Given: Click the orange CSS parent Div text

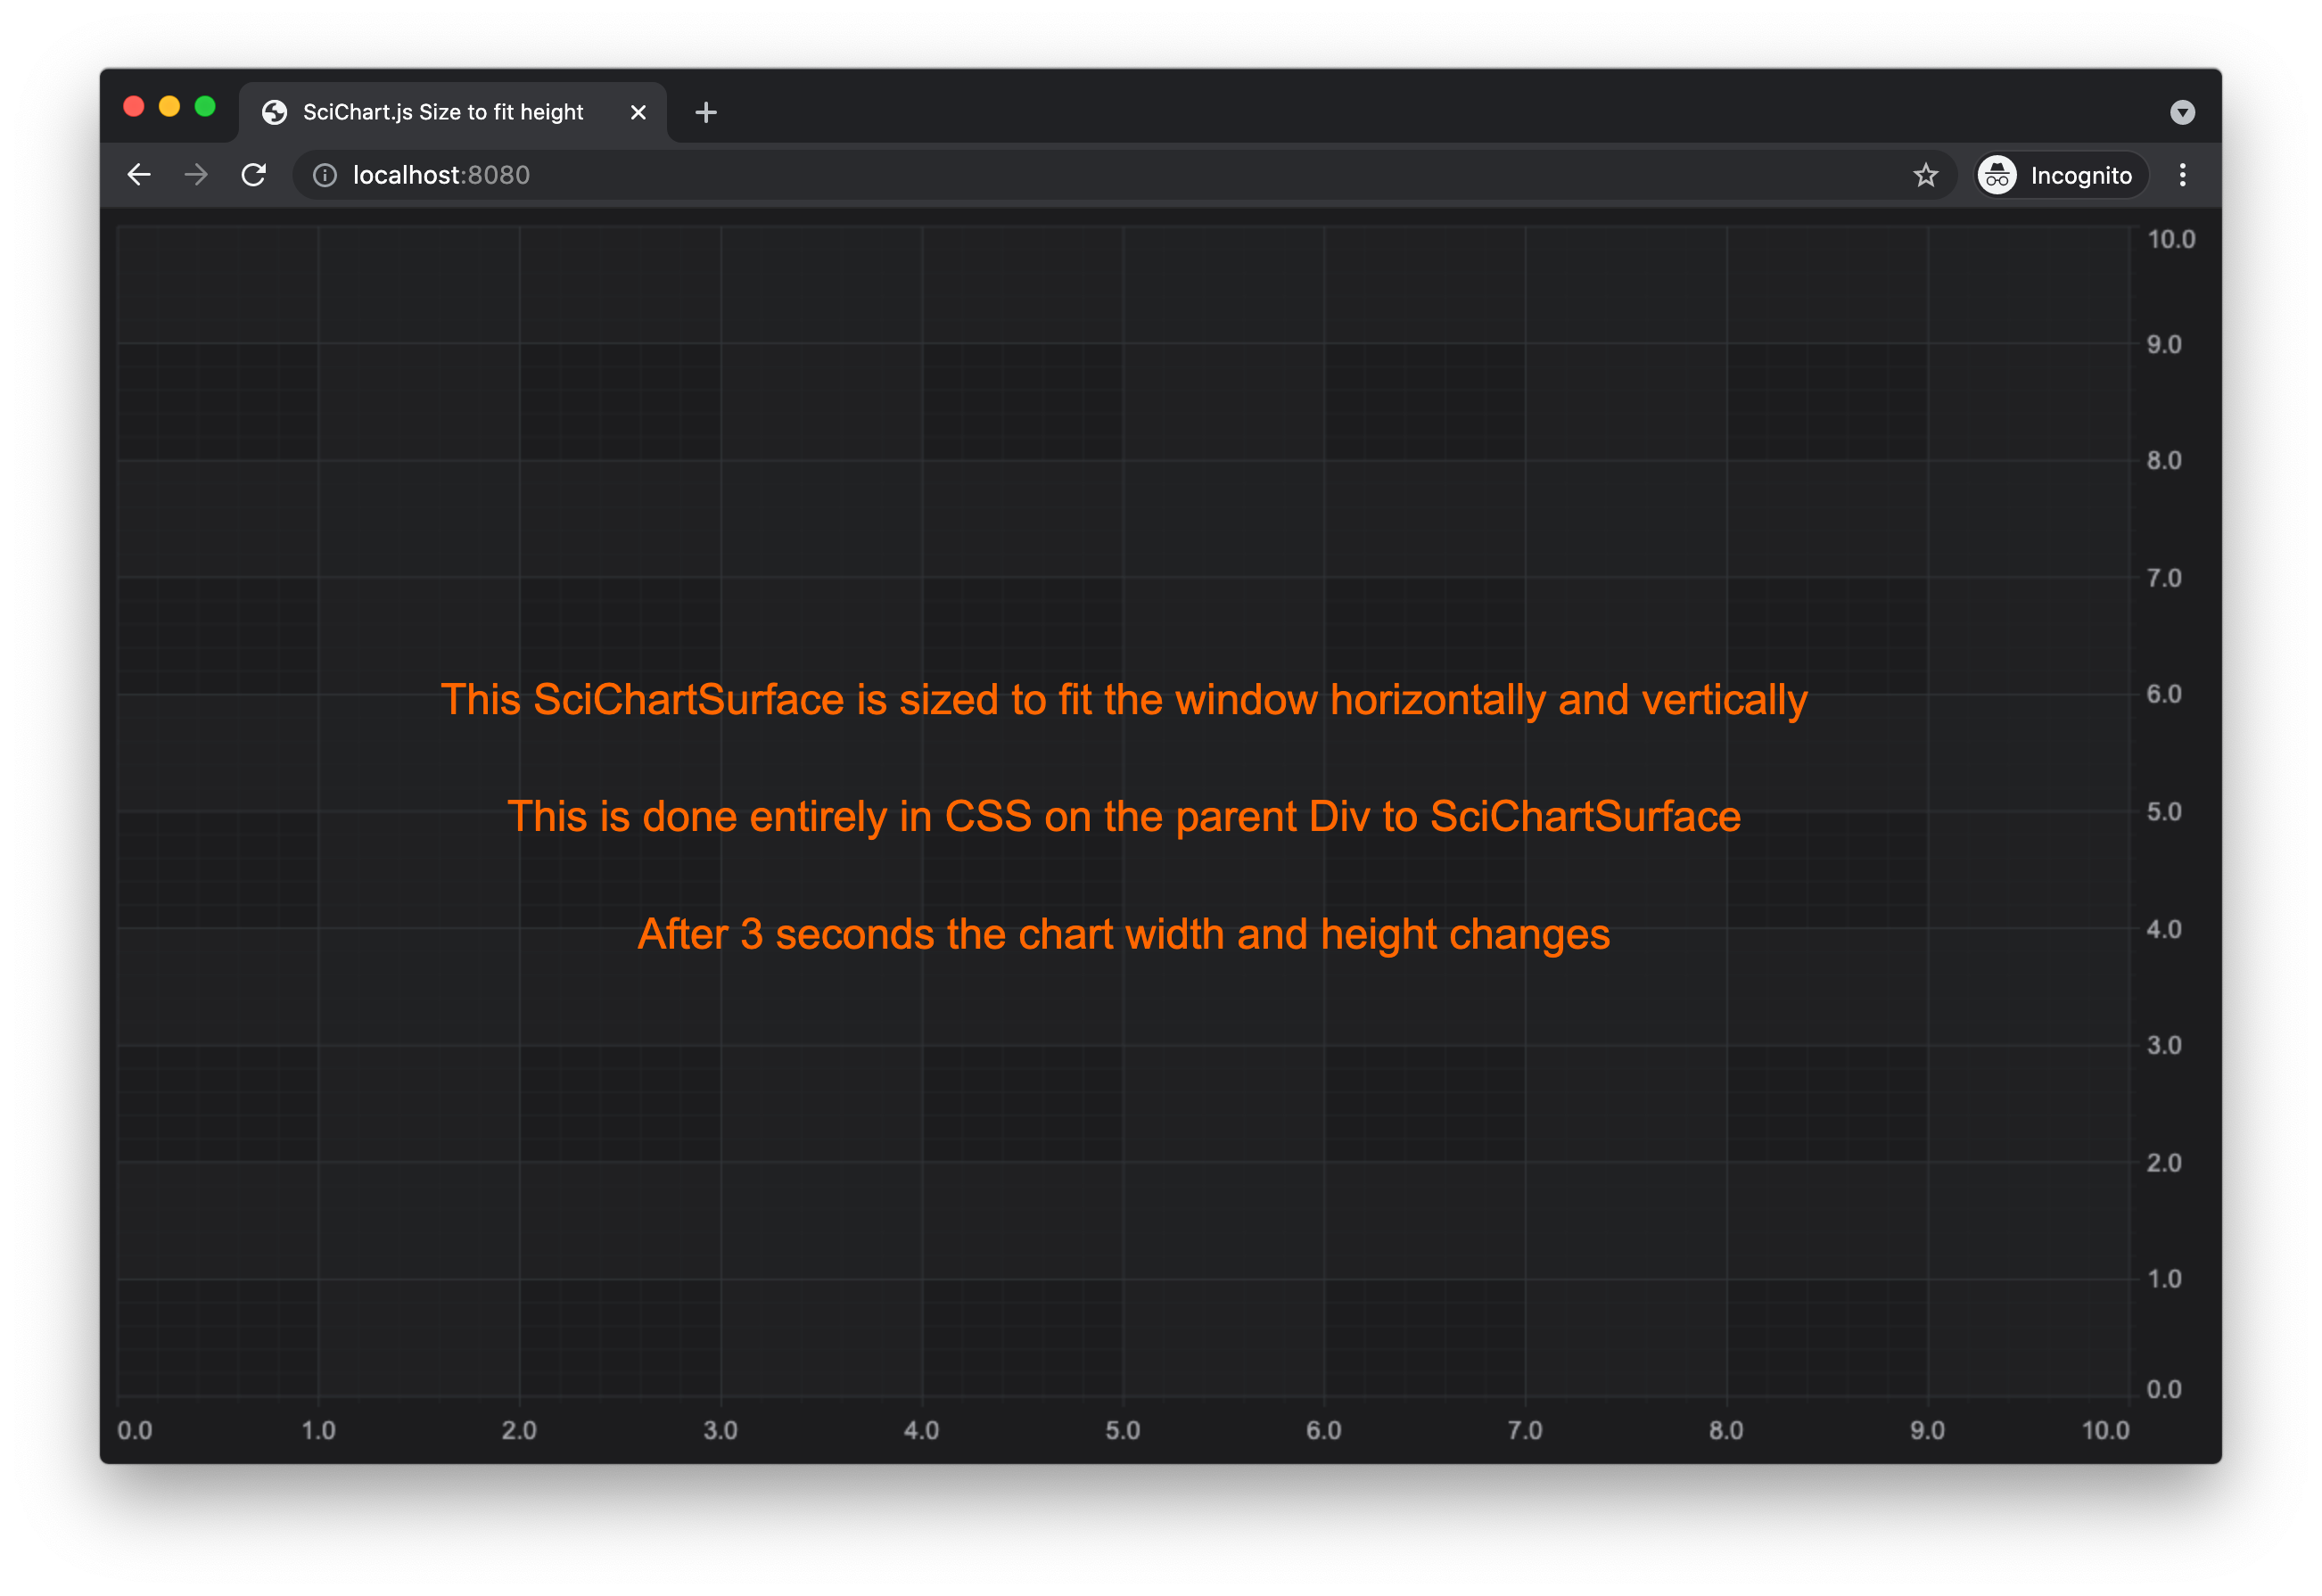Looking at the screenshot, I should point(1123,816).
